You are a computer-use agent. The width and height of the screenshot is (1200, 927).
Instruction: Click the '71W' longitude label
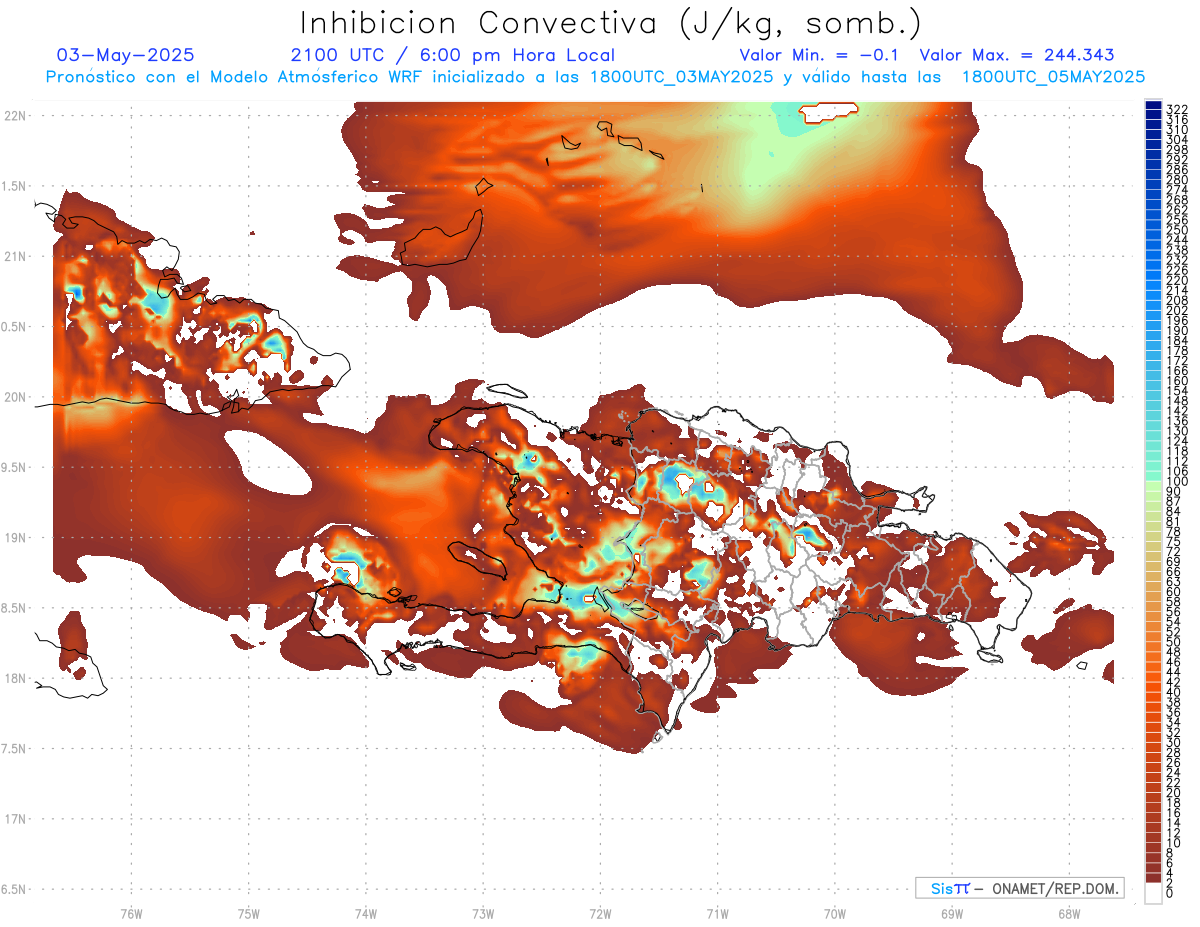click(717, 913)
